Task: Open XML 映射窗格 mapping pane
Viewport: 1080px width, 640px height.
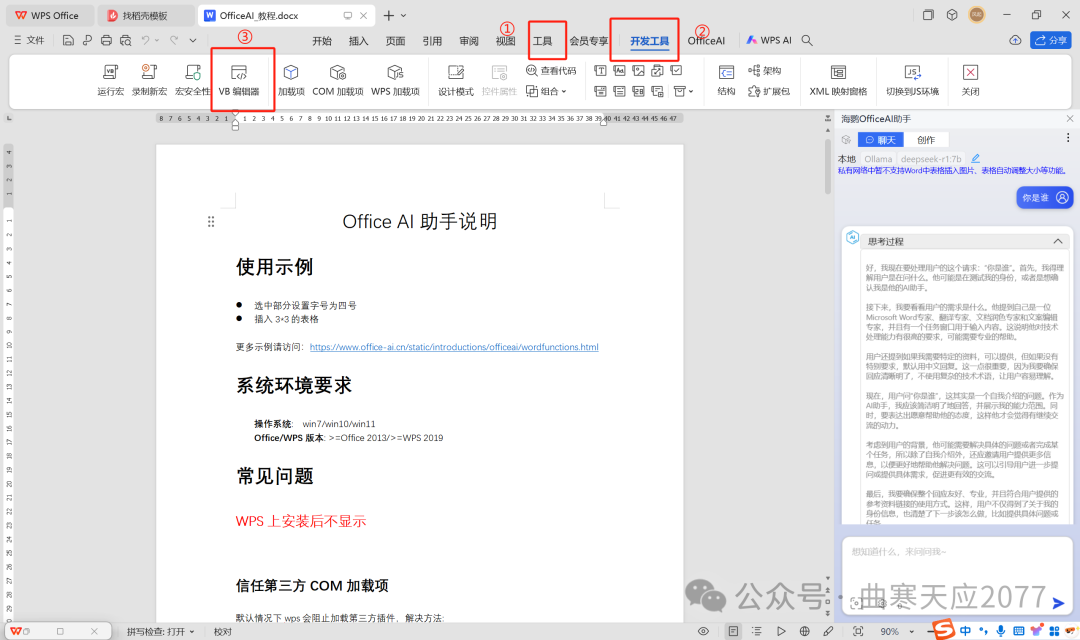Action: pyautogui.click(x=838, y=80)
